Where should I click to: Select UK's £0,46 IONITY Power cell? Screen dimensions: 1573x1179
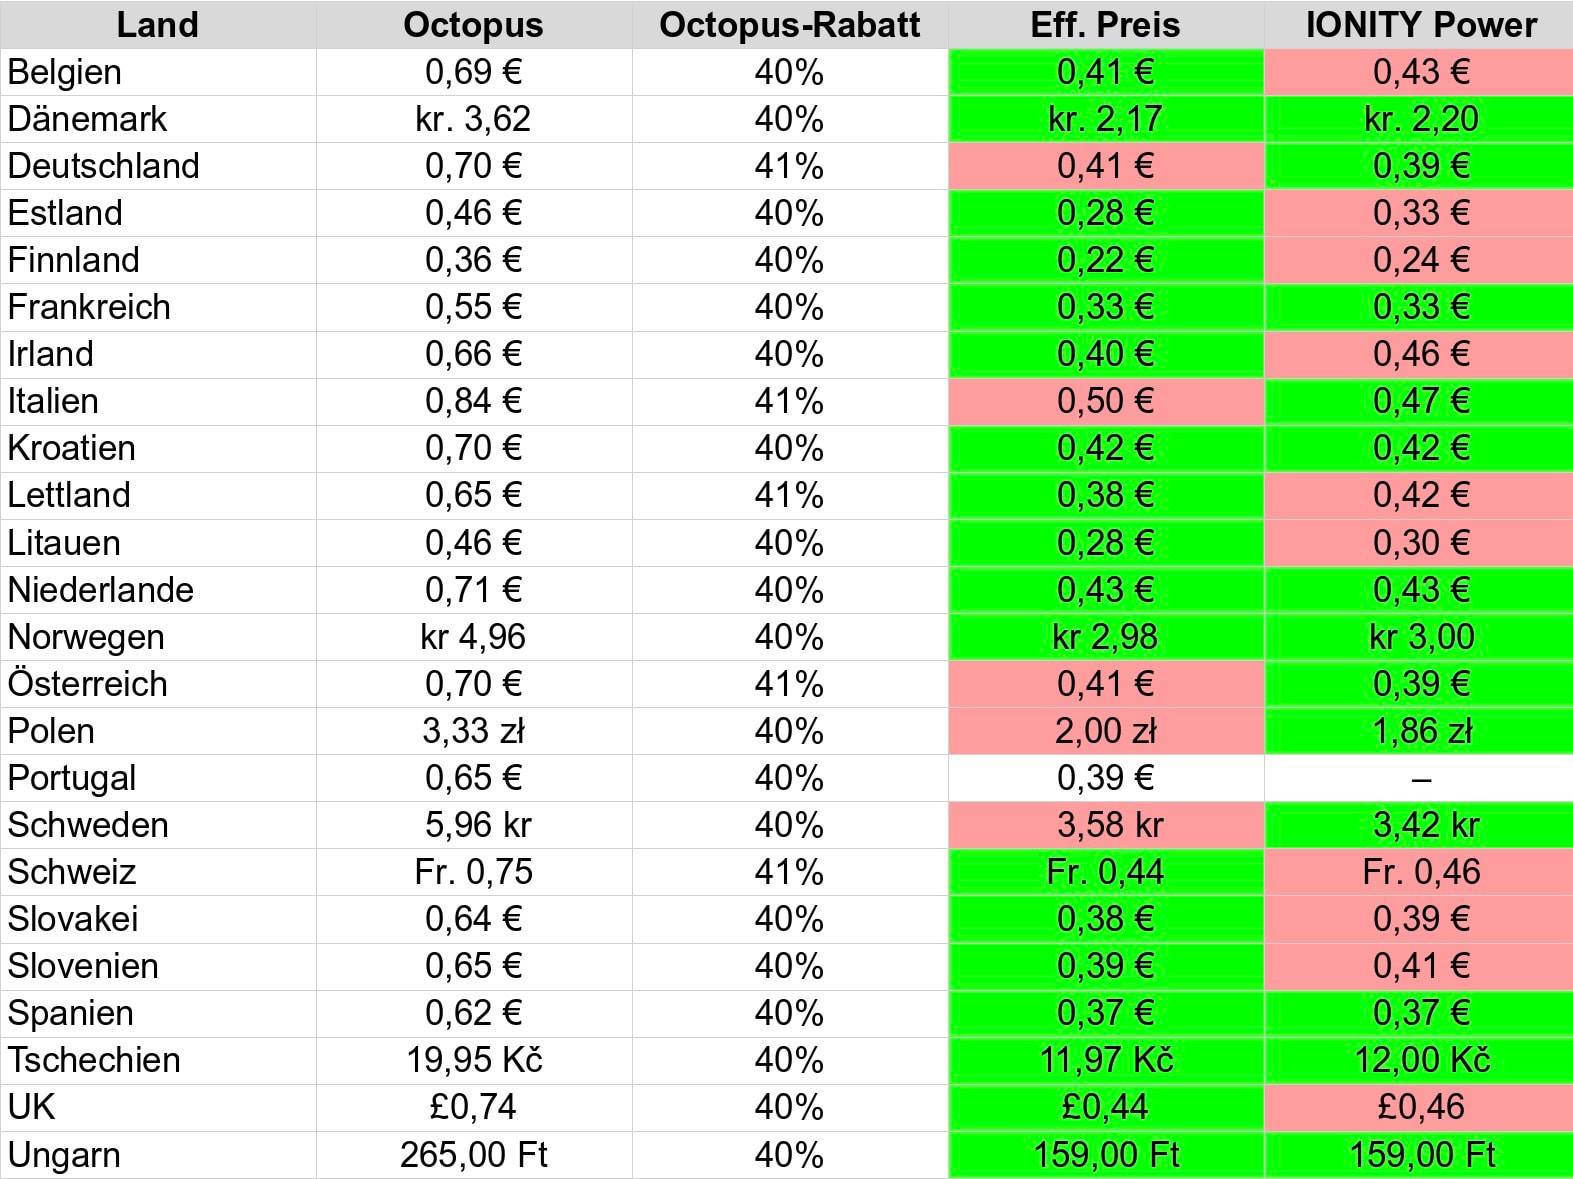tap(1420, 1107)
